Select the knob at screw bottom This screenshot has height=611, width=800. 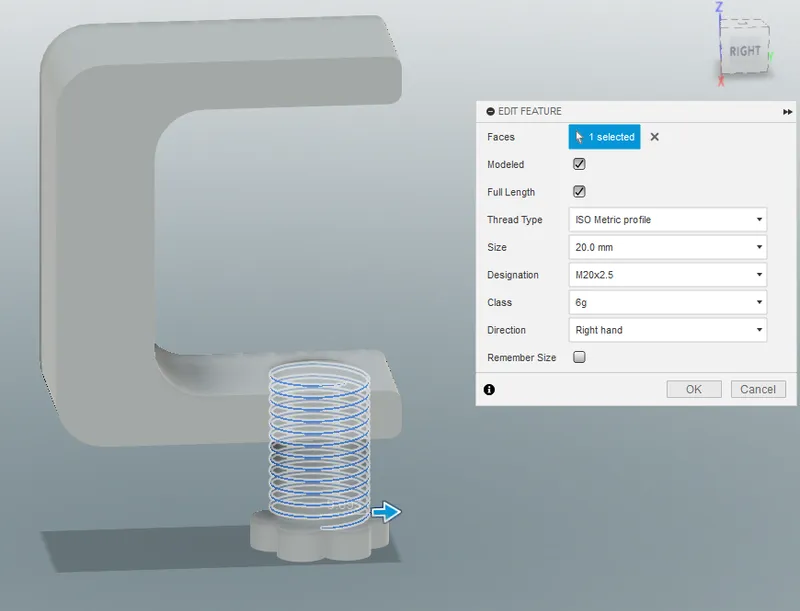[319, 542]
